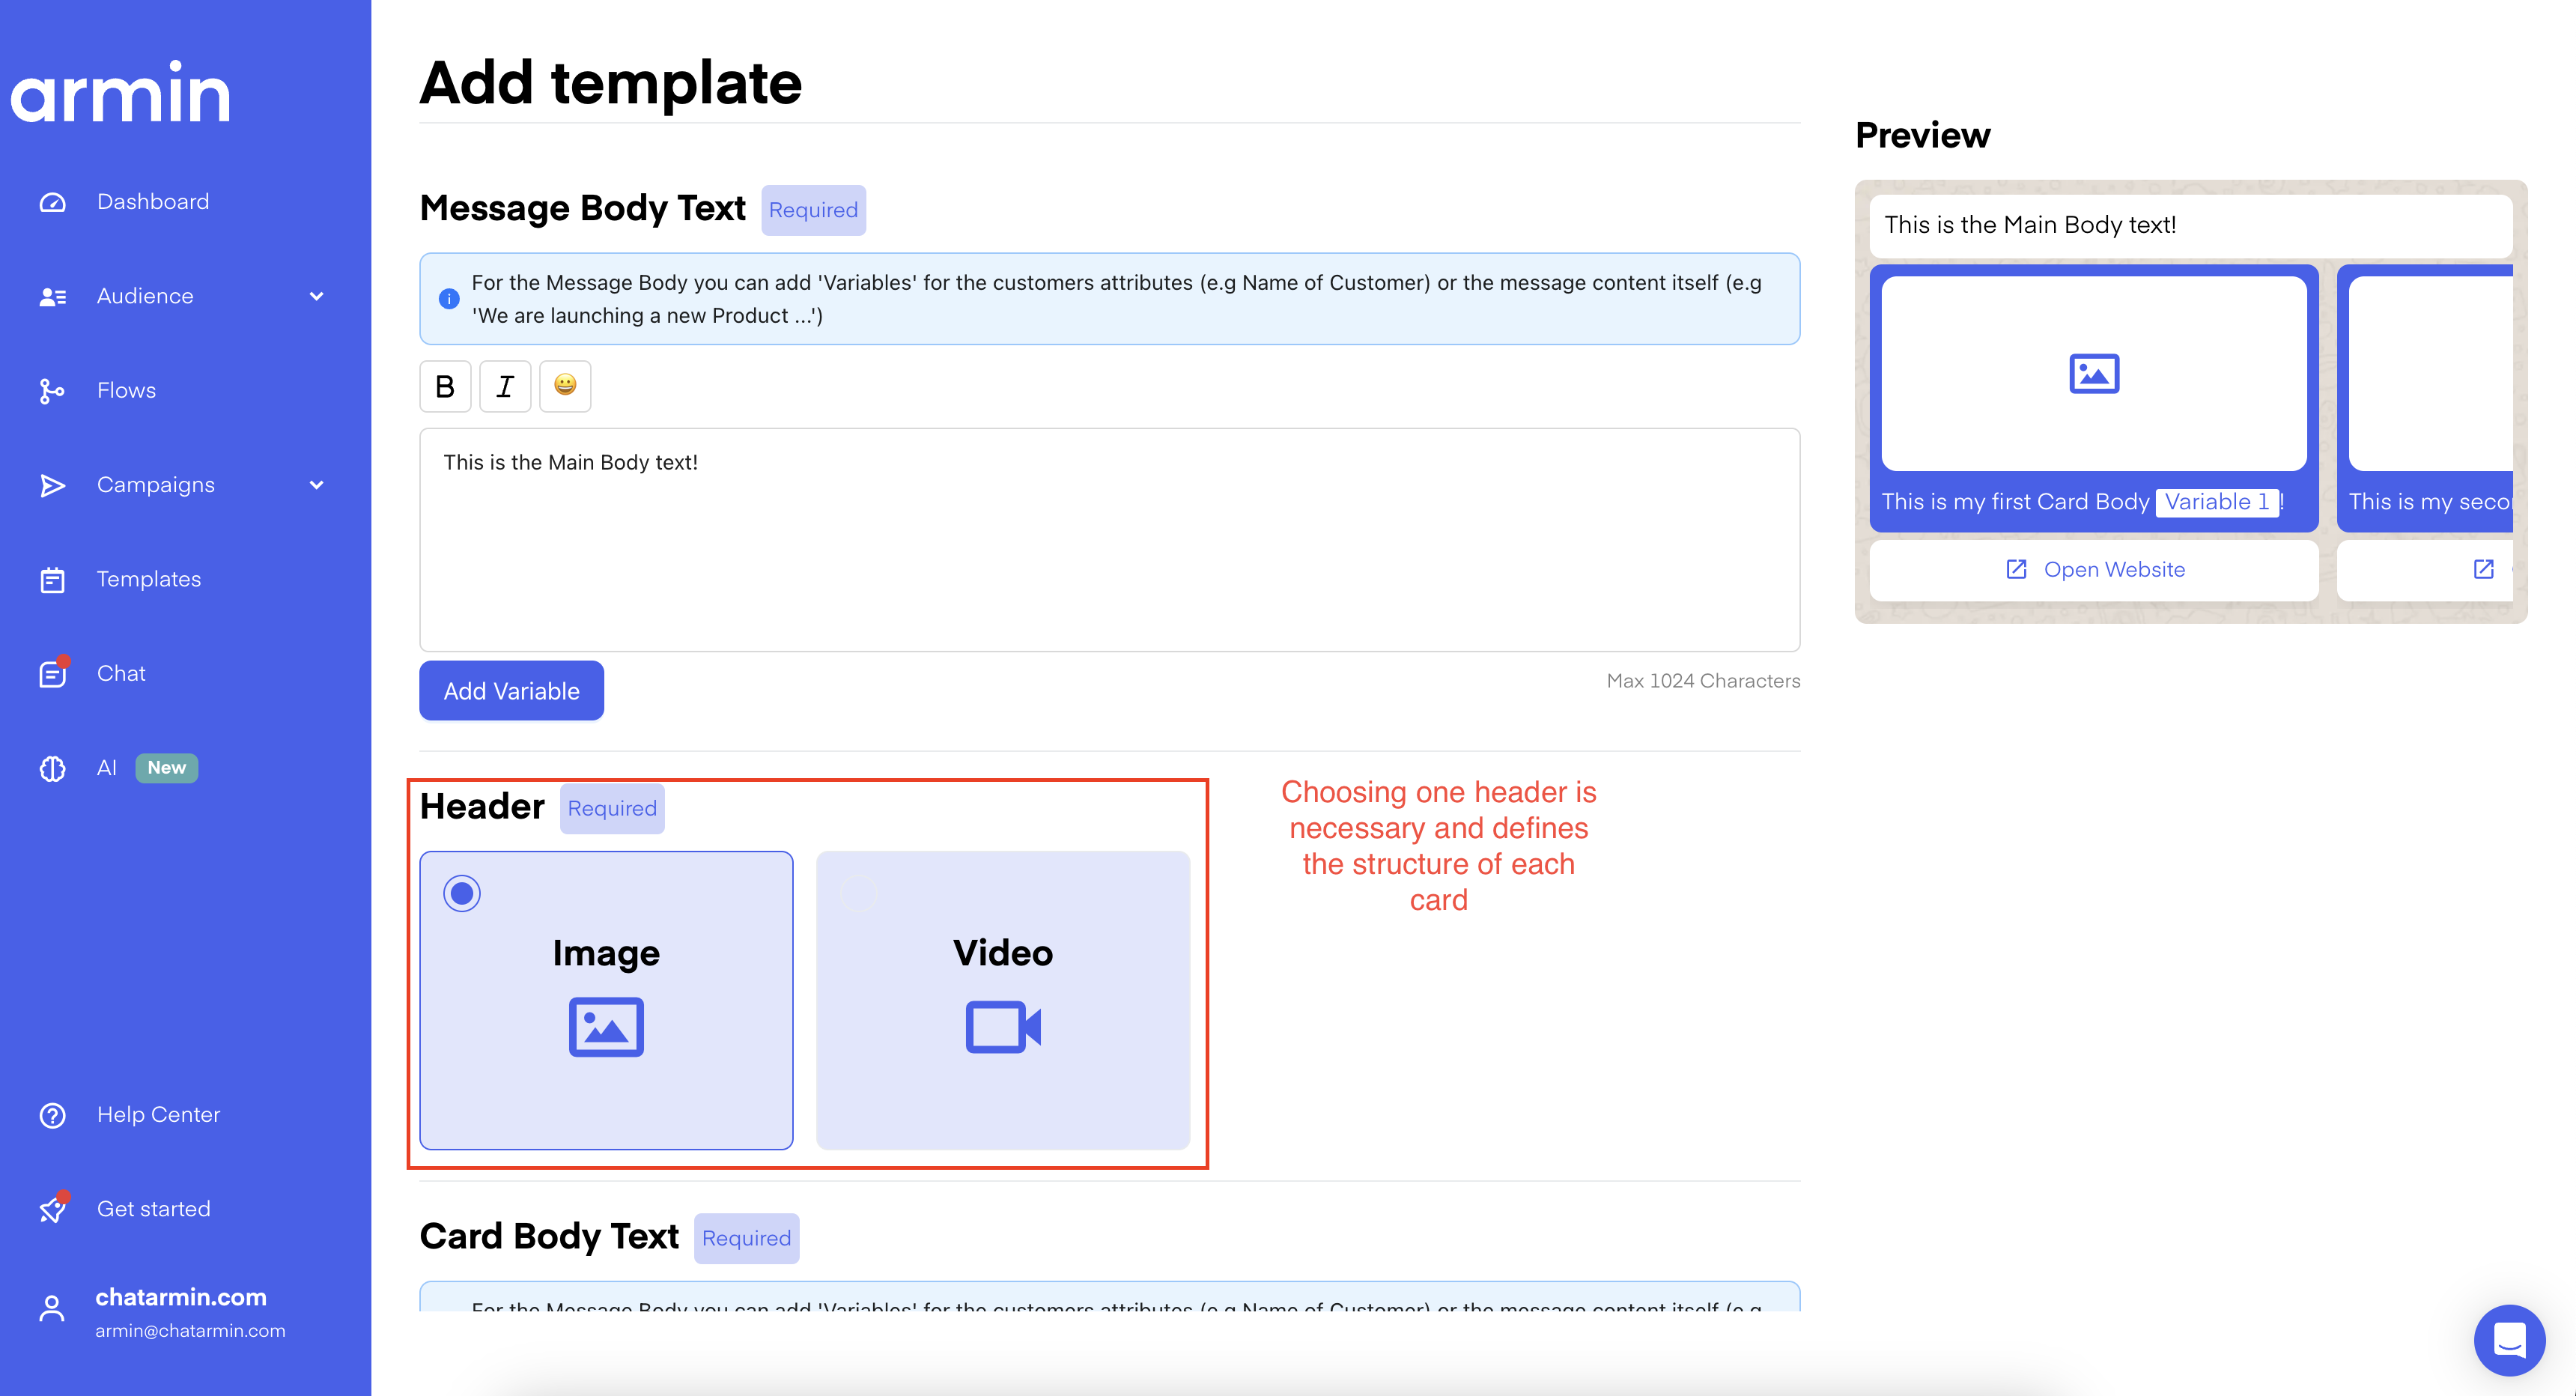The width and height of the screenshot is (2576, 1396).
Task: Go to Templates in sidebar
Action: pos(148,579)
